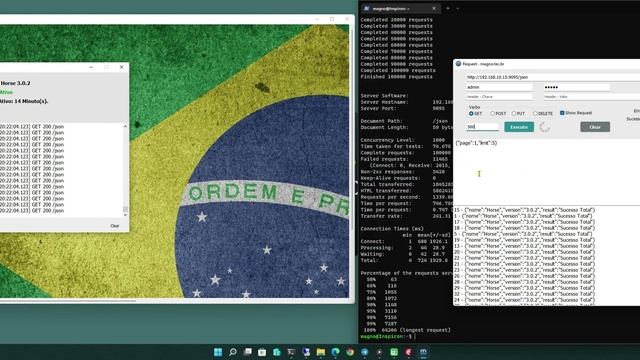
Task: Focus the URL field with 192.168 address
Action: tap(553, 77)
